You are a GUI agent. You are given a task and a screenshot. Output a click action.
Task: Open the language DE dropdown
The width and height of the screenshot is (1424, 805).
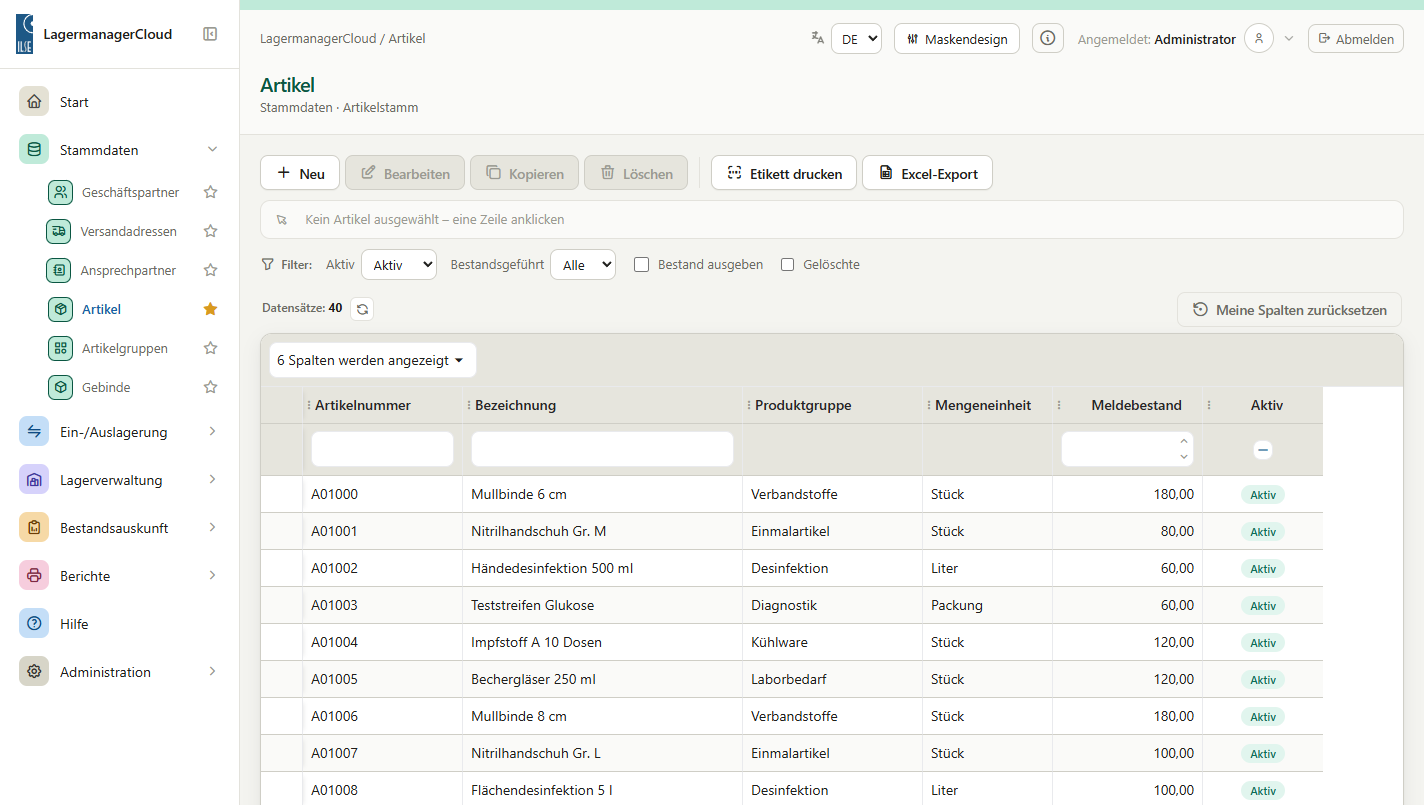pyautogui.click(x=856, y=39)
